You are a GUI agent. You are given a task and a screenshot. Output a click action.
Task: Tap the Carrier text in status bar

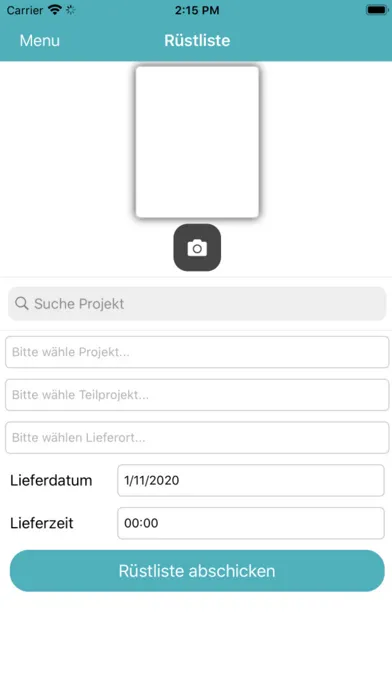pyautogui.click(x=25, y=10)
